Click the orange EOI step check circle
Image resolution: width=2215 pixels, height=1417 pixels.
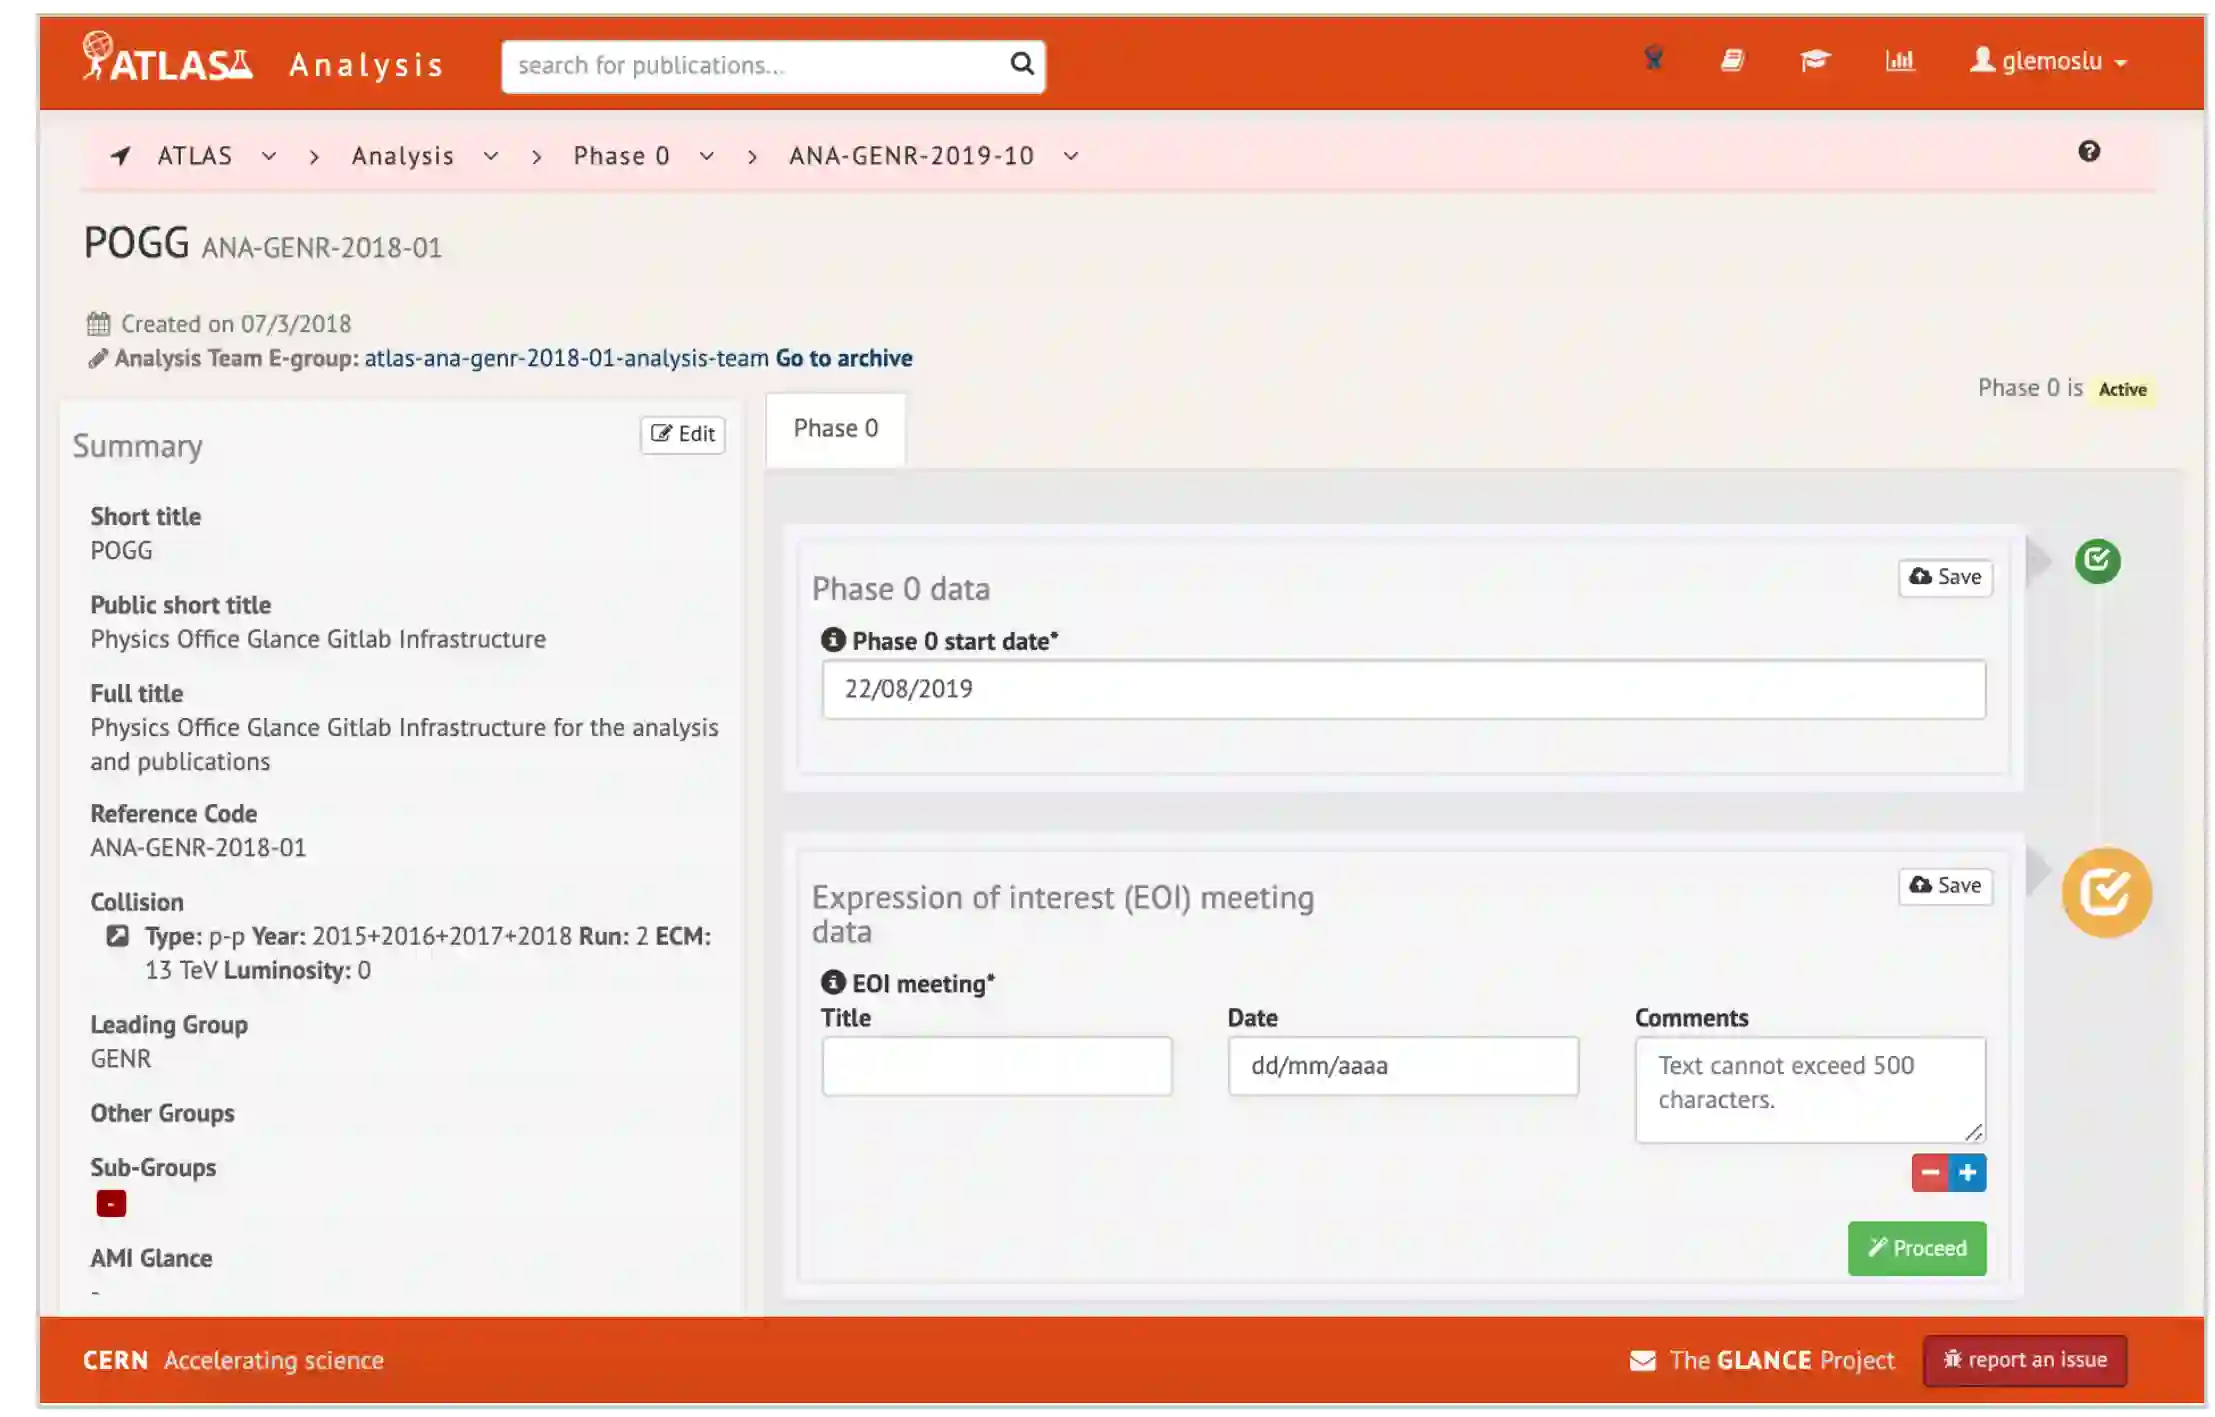(2106, 893)
